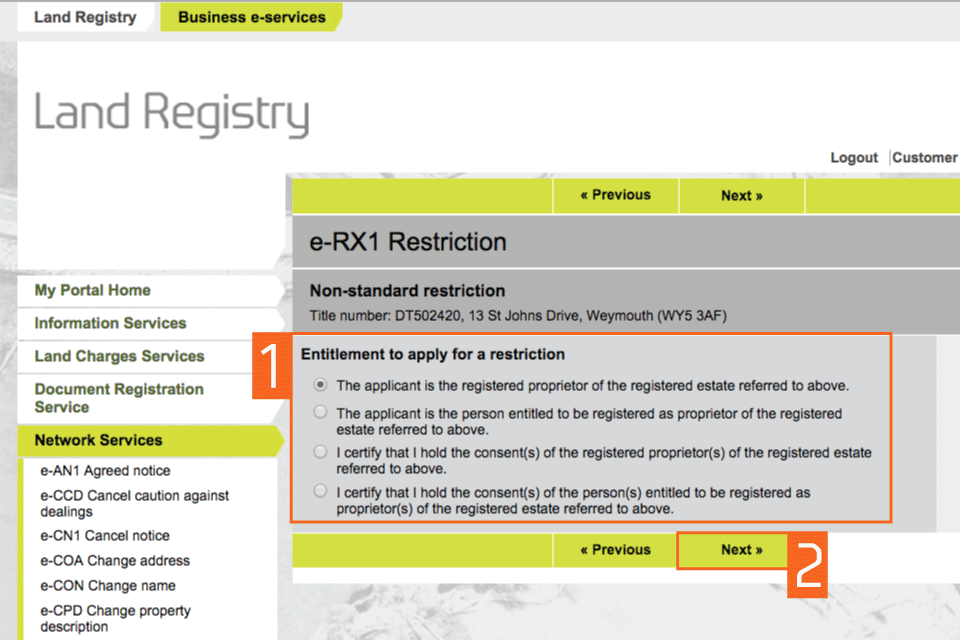Click the bottom Next » button

click(741, 550)
